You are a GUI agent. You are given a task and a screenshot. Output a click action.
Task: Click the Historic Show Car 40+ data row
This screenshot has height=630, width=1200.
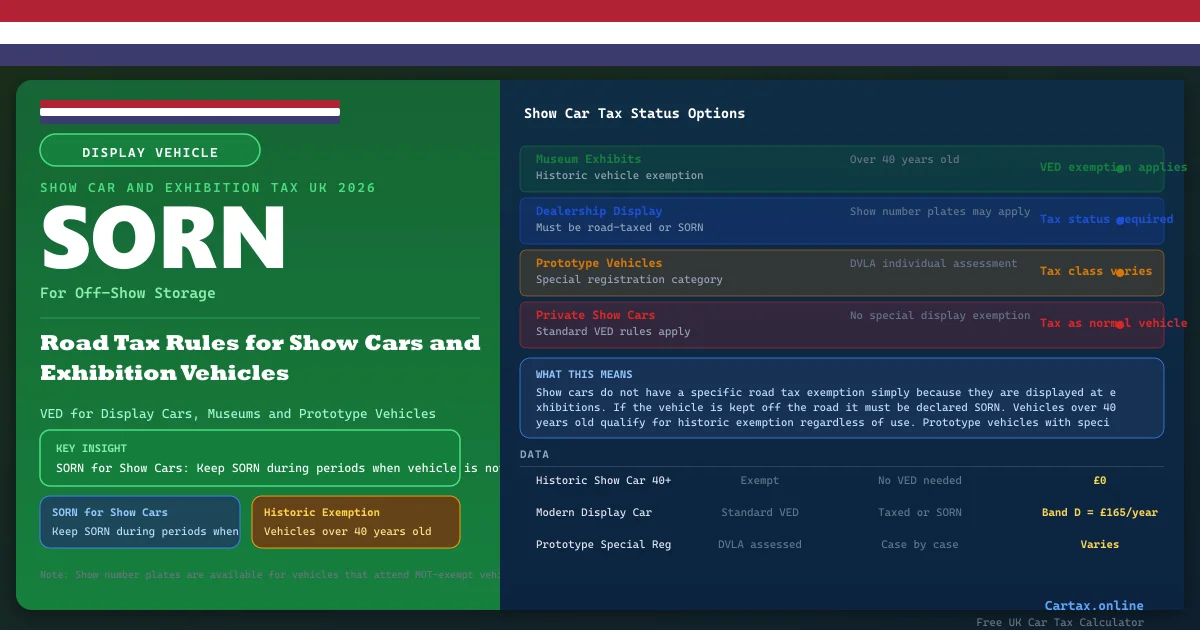click(x=841, y=481)
